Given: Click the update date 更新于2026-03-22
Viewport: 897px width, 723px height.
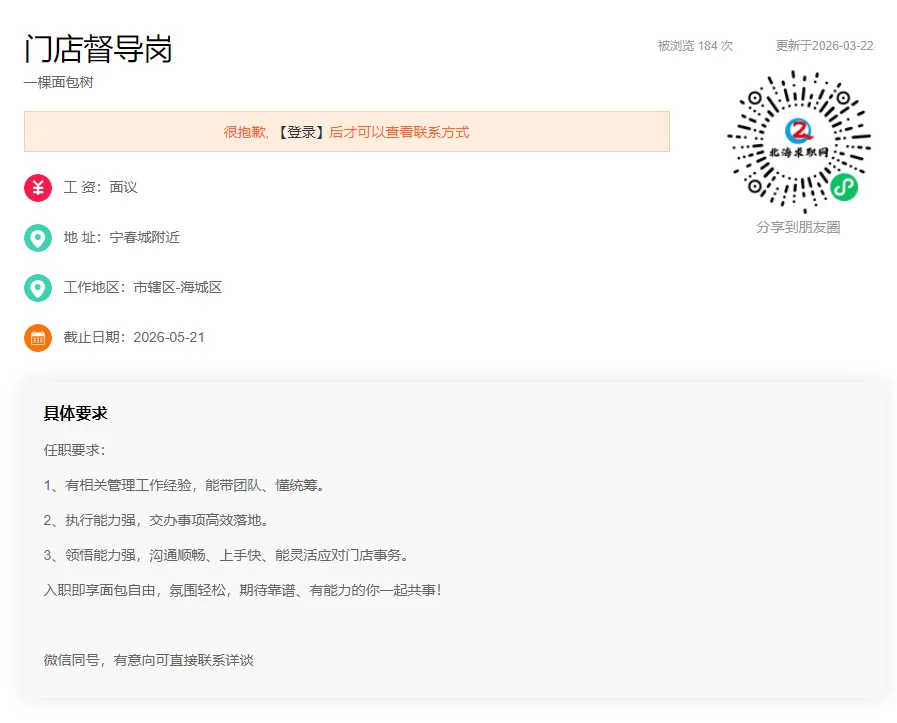Looking at the screenshot, I should (823, 45).
